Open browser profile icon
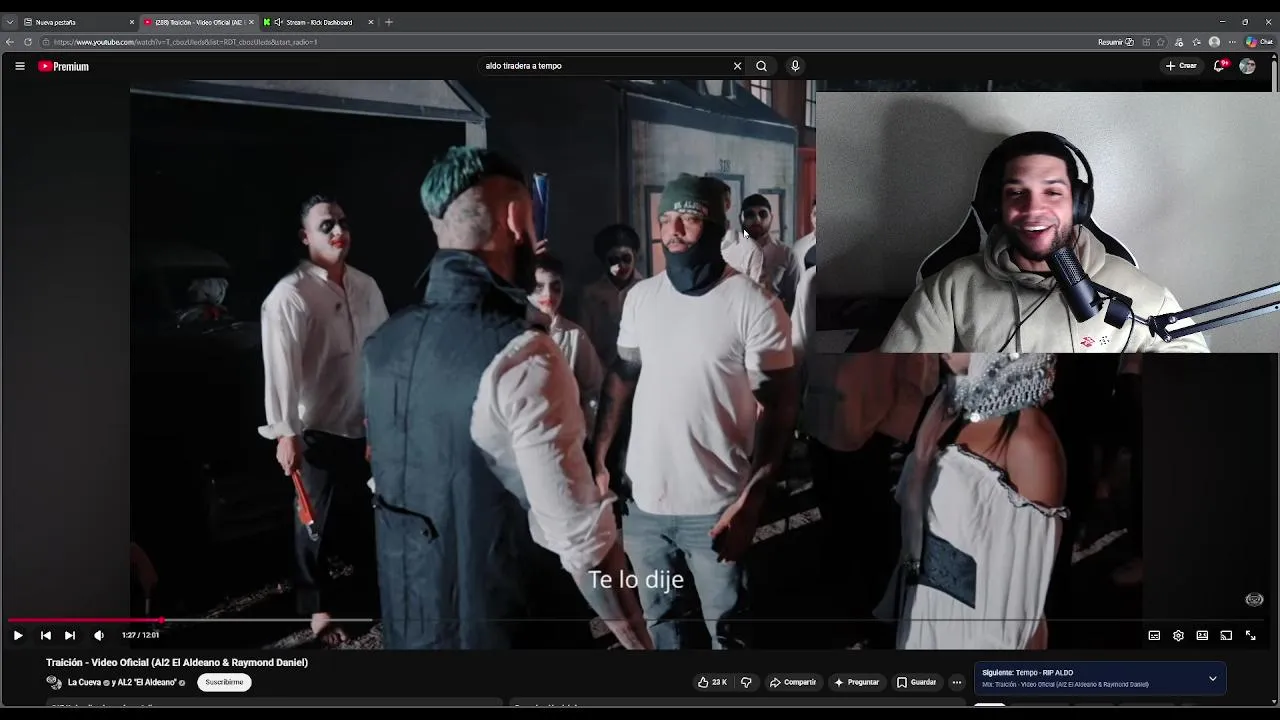 pyautogui.click(x=1214, y=42)
